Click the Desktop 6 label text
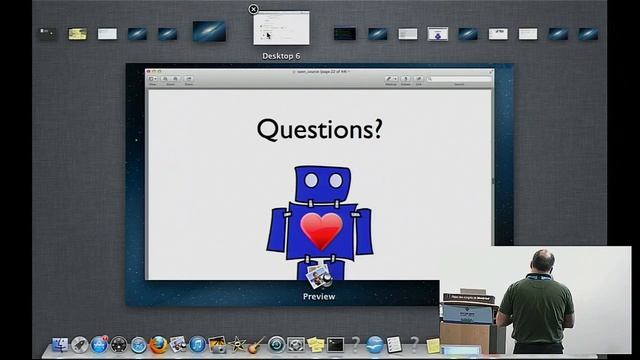 click(281, 56)
